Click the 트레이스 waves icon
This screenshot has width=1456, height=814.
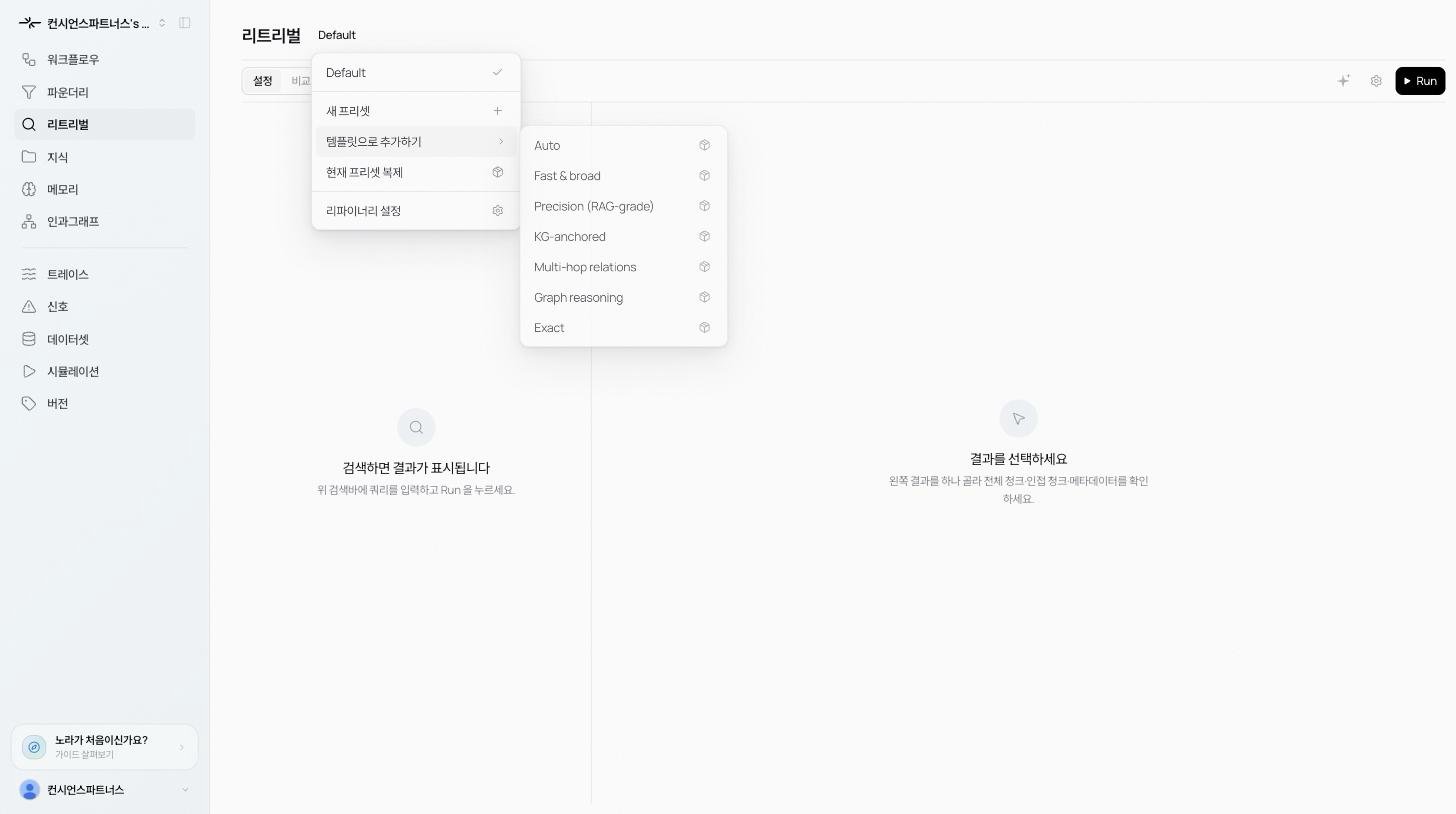tap(29, 274)
